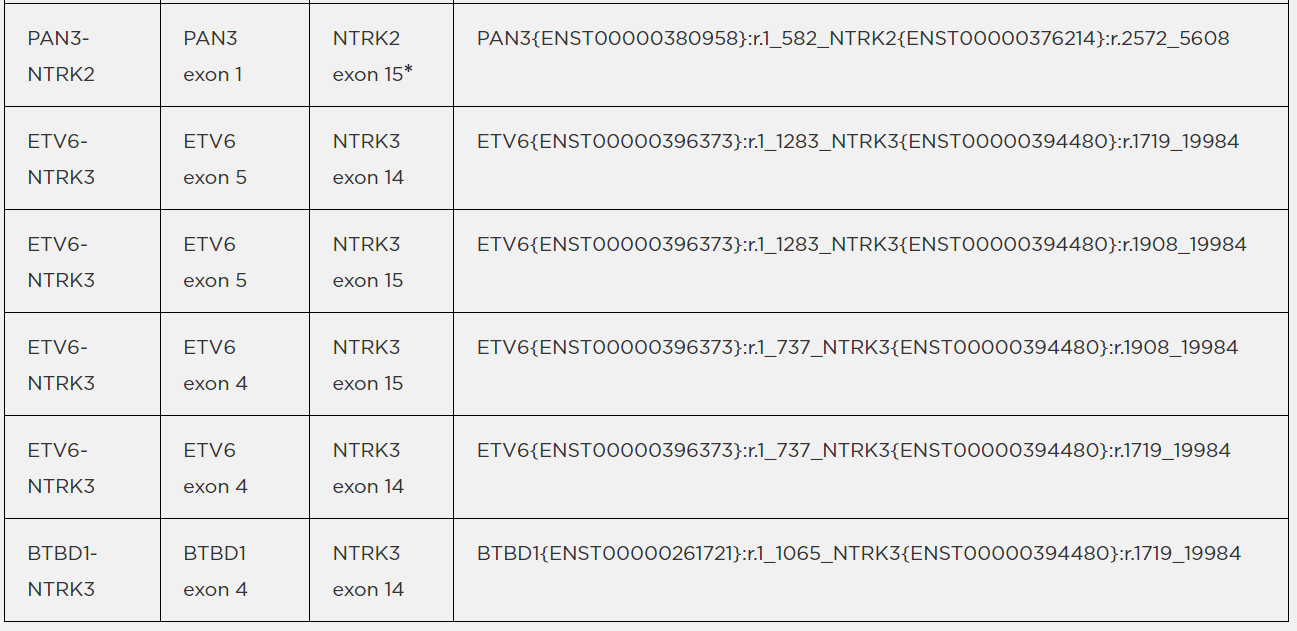Select NTRK3 exon 14 beside ETV6 exon 5

point(368,159)
